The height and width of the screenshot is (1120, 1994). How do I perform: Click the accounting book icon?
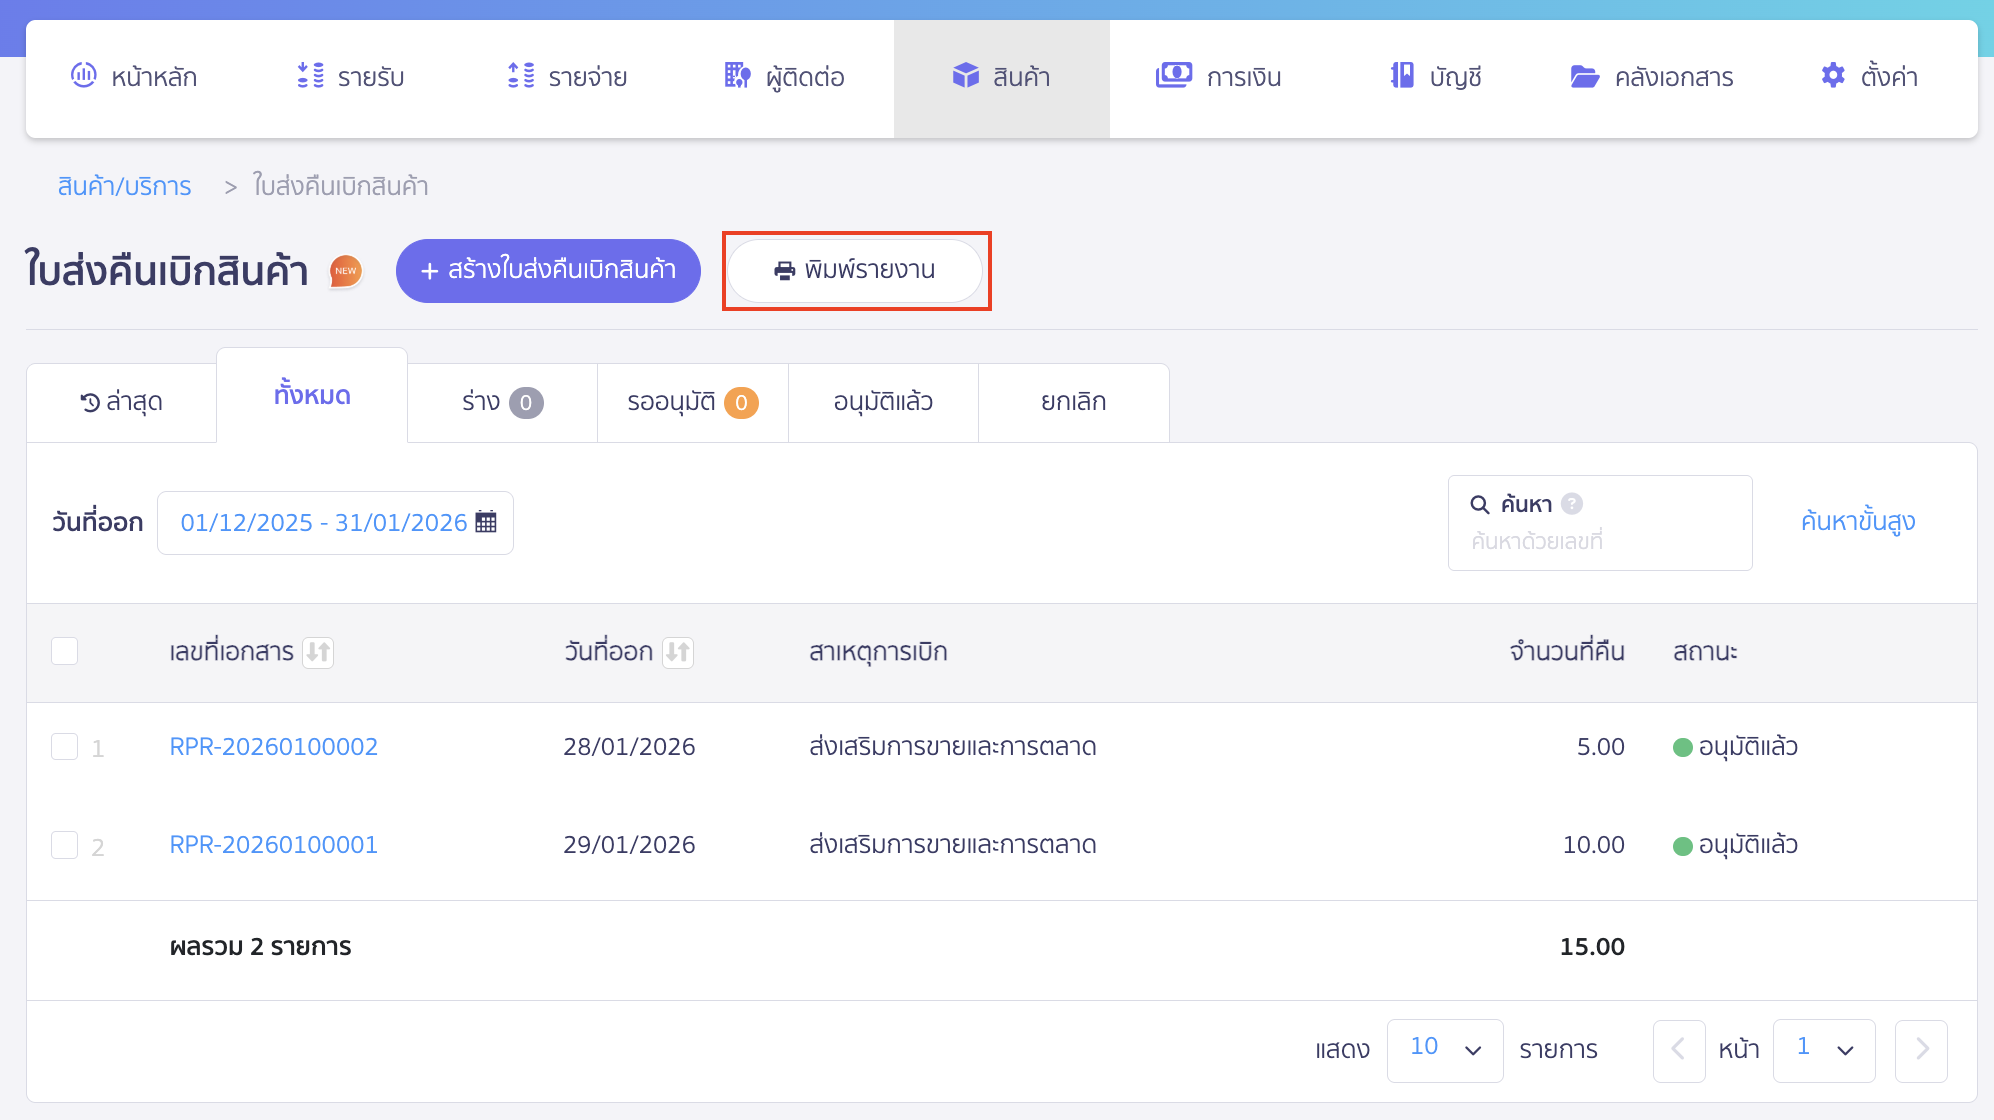(x=1402, y=76)
